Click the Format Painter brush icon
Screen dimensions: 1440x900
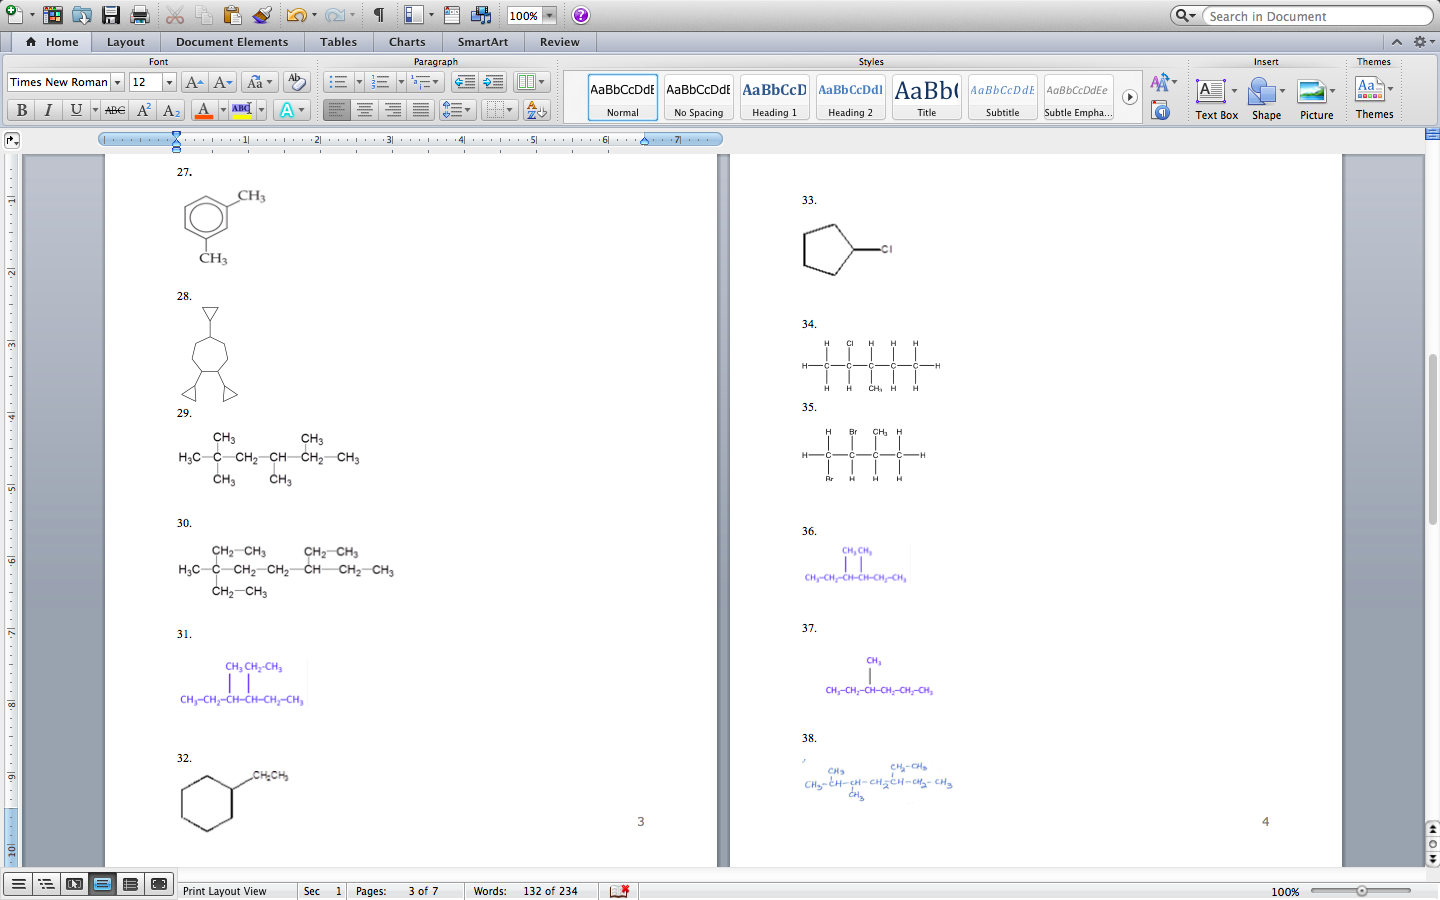262,15
